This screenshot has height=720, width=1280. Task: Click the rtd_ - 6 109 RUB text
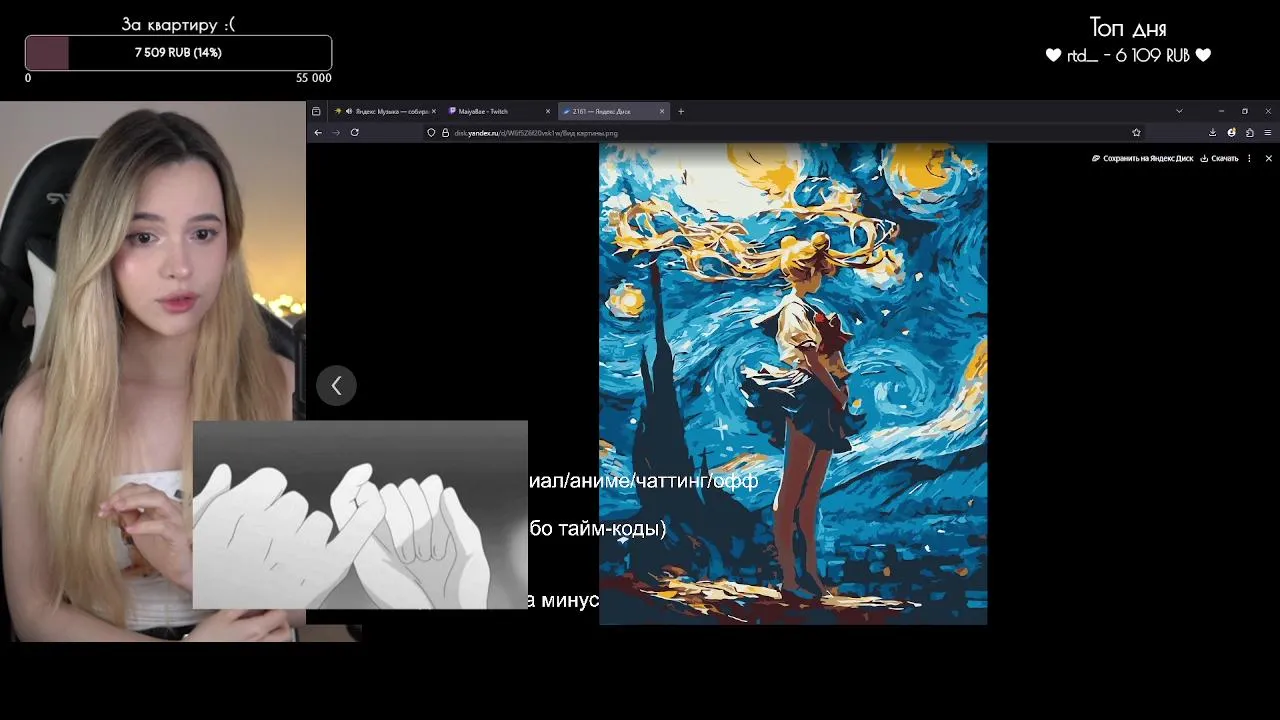coord(1128,56)
